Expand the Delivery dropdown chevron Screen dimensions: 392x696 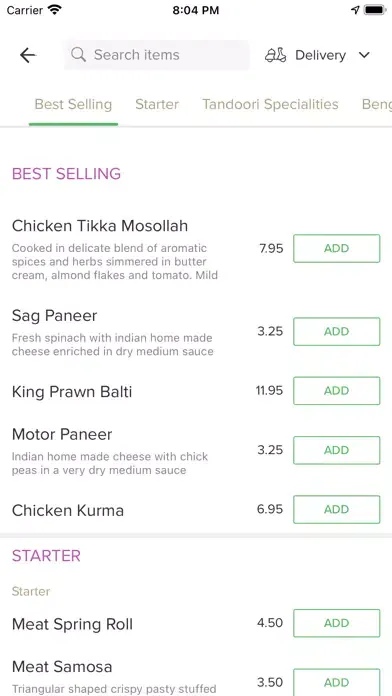coord(364,55)
